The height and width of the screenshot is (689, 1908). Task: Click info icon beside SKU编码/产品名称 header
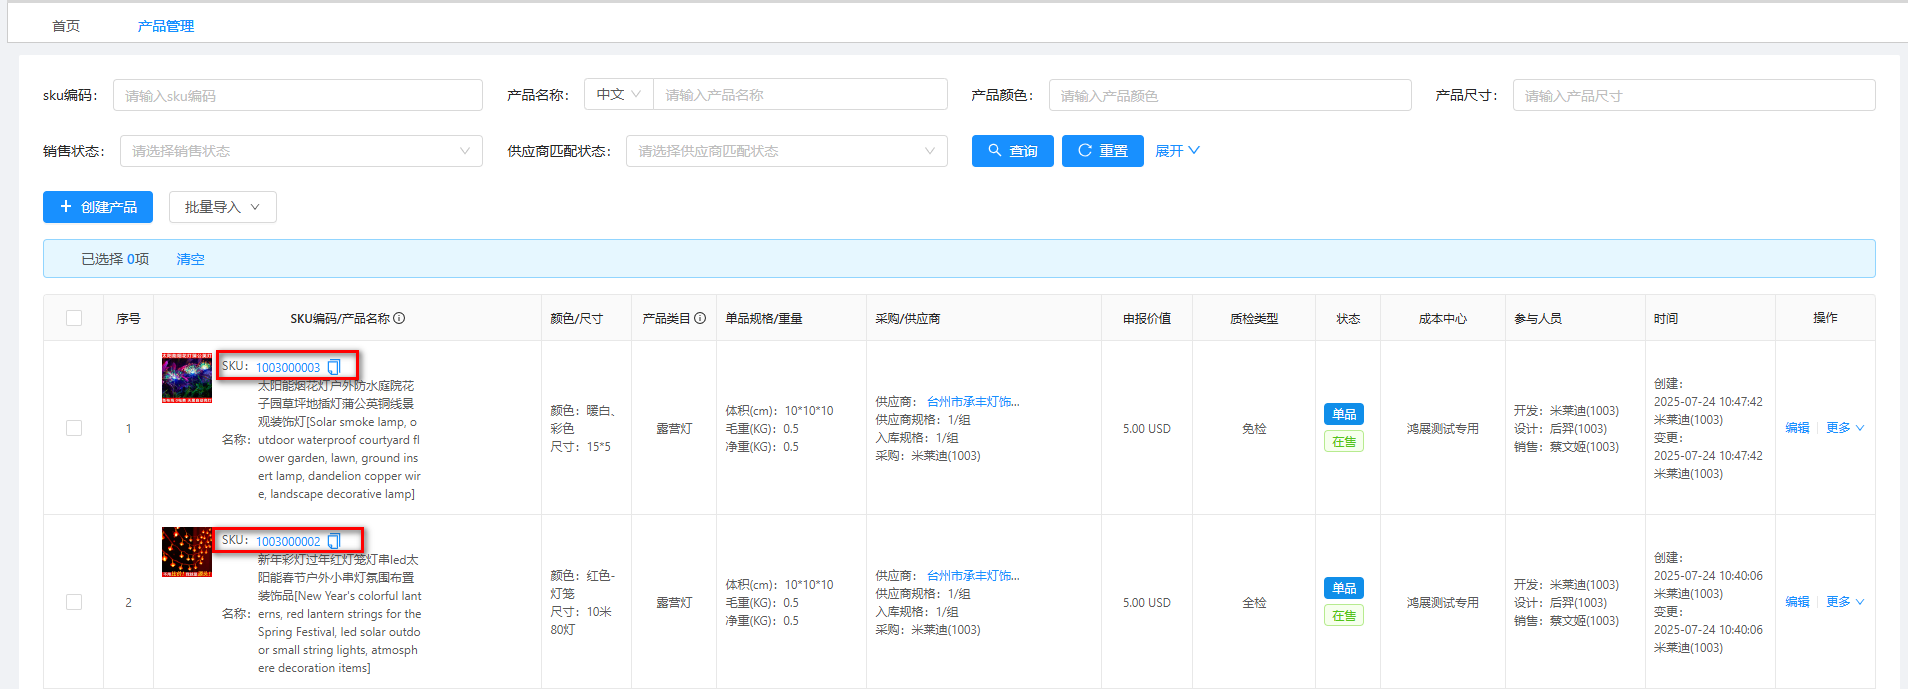[x=399, y=318]
